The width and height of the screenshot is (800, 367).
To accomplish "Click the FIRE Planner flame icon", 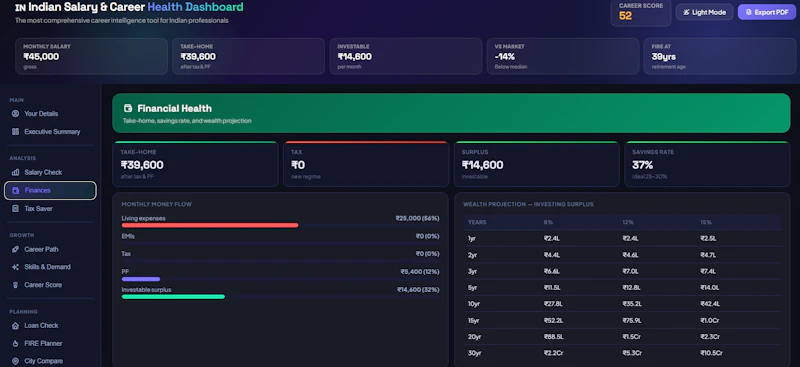I will coord(15,344).
